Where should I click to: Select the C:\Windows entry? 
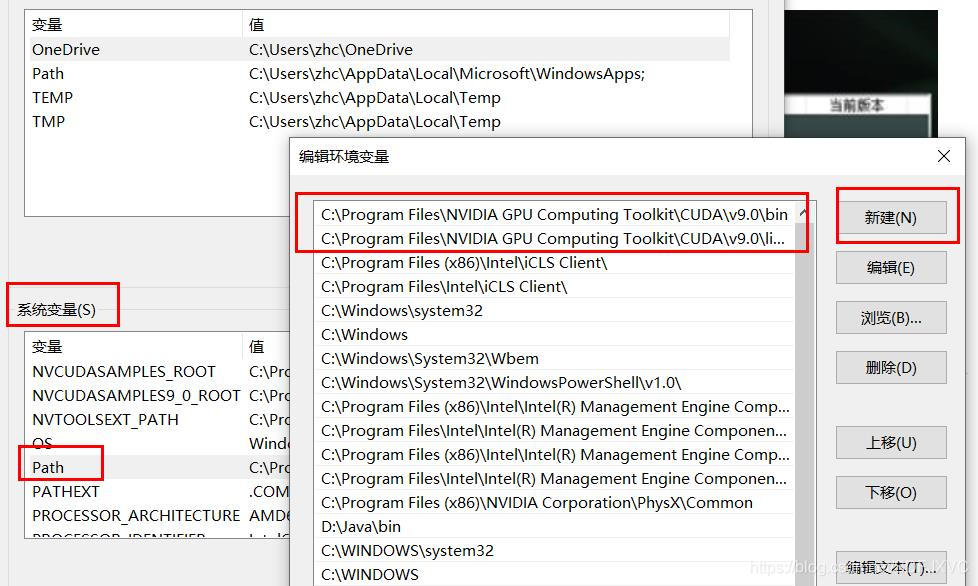click(x=554, y=335)
